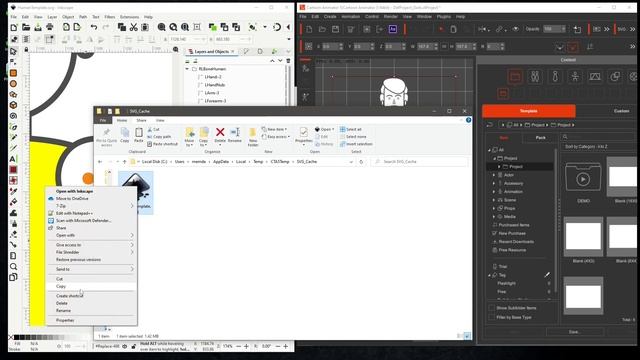Click Save project icon in Cartoon Animator

pos(336,29)
